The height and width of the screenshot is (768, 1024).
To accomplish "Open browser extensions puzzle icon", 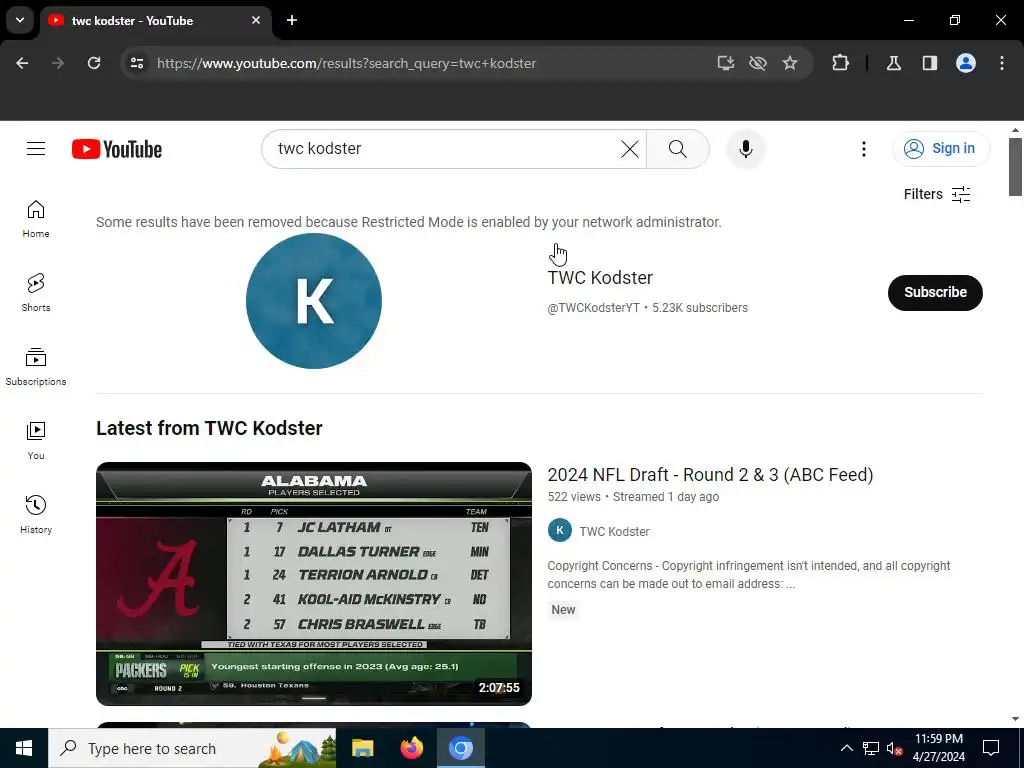I will point(840,63).
